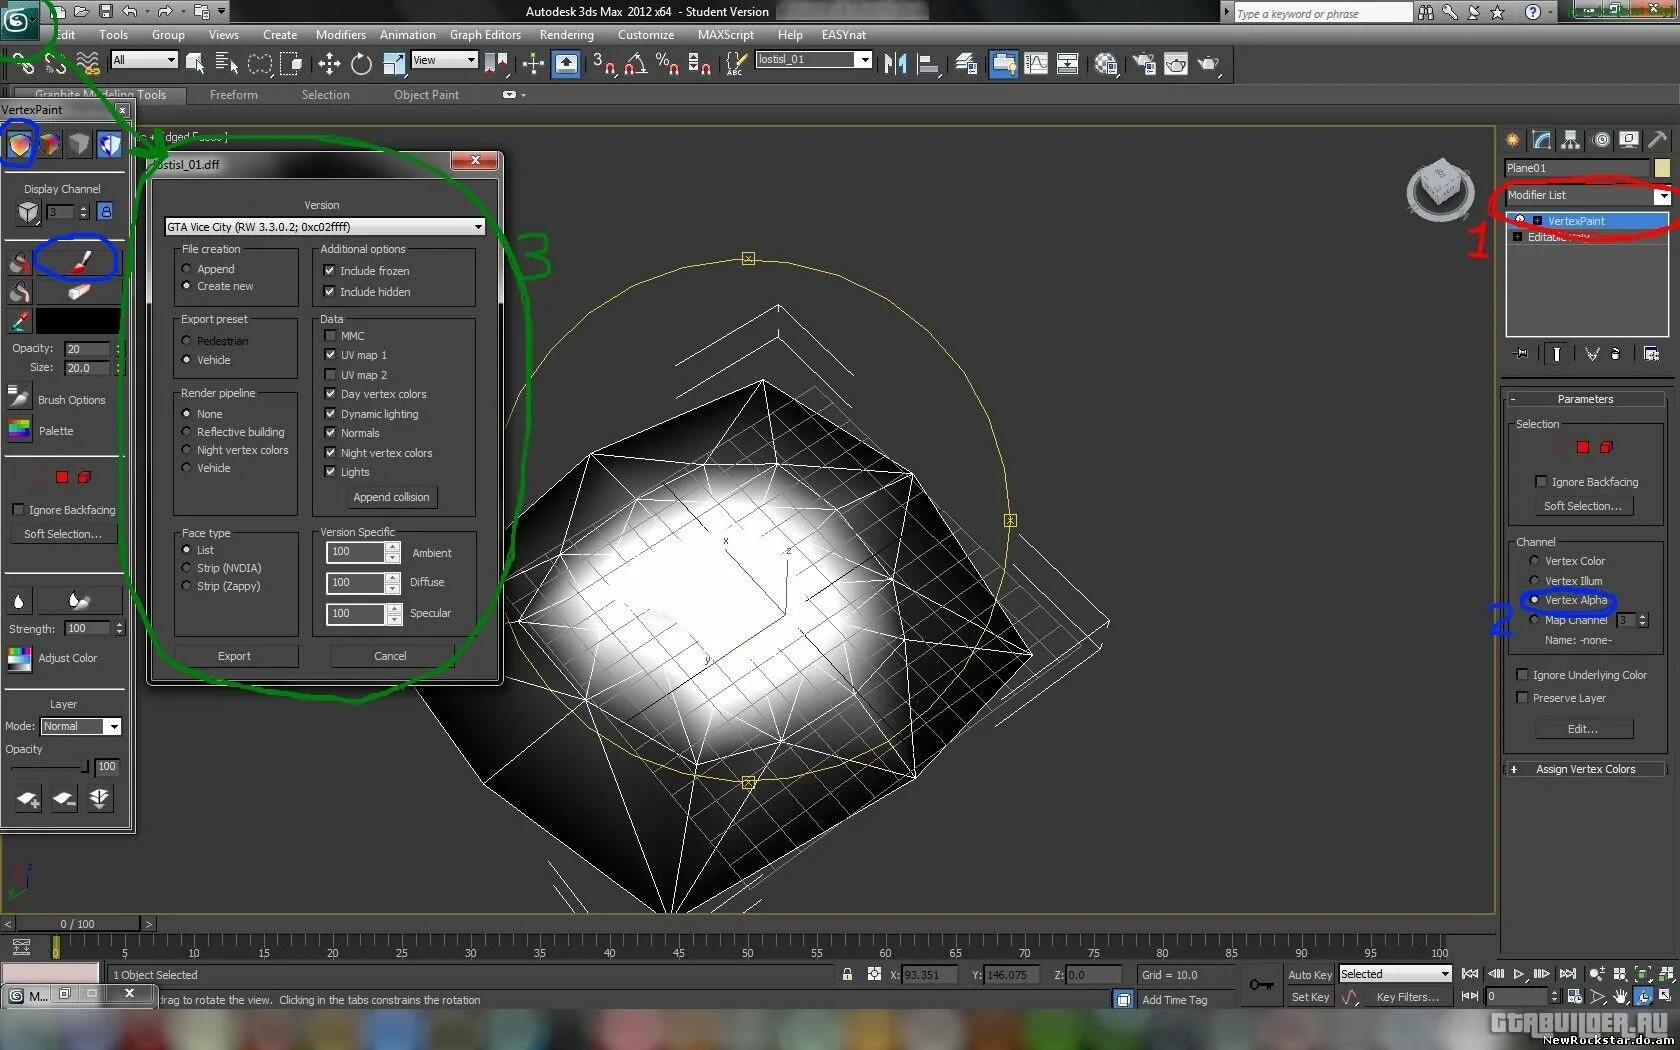This screenshot has height=1050, width=1680.
Task: Click the Undo arrow in title bar
Action: [130, 12]
